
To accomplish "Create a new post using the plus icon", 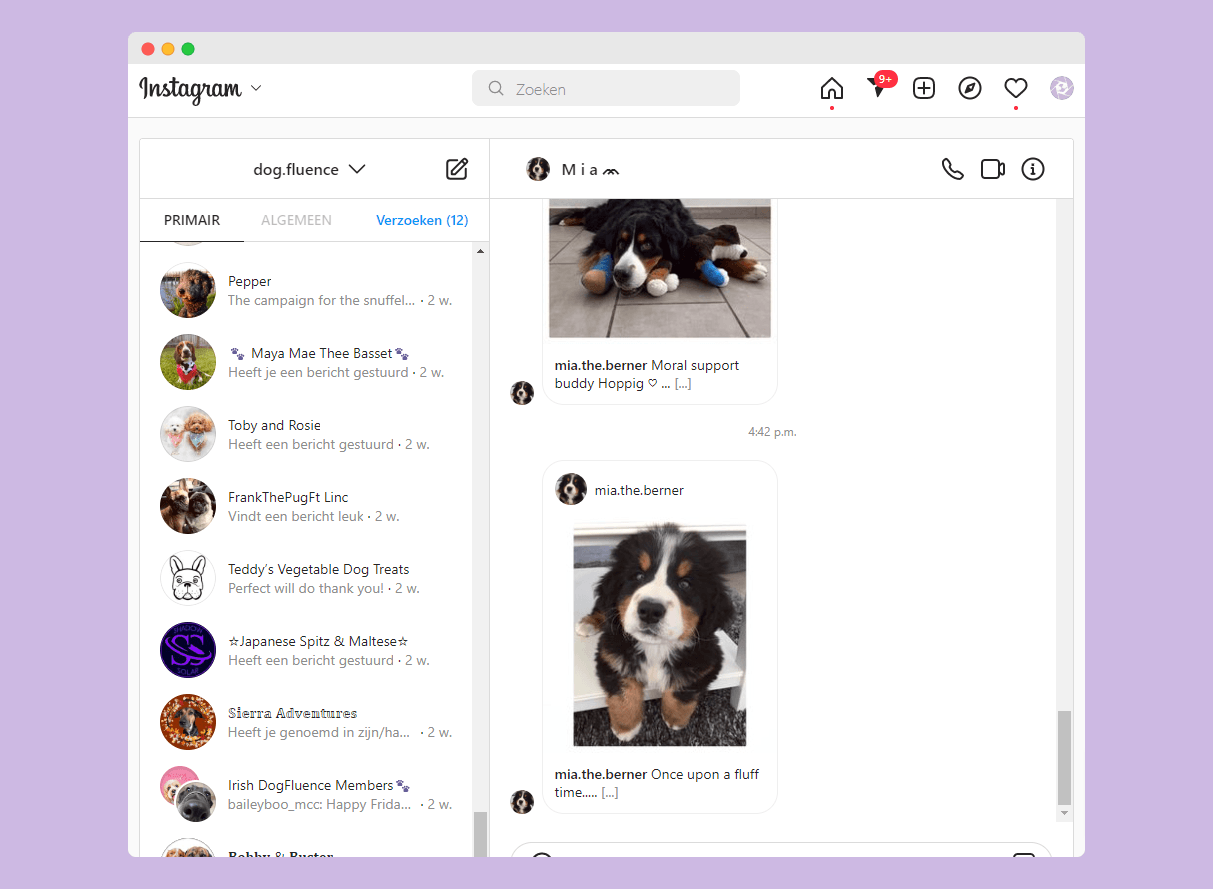I will (923, 88).
